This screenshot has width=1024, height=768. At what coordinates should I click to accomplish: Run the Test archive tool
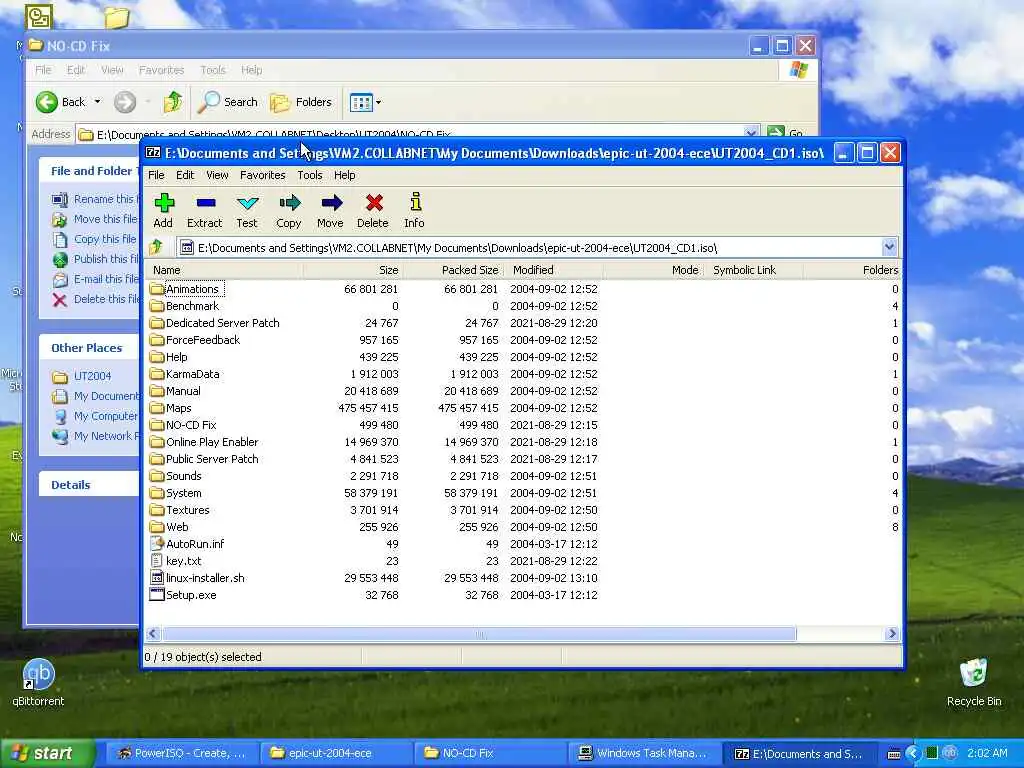click(x=247, y=210)
